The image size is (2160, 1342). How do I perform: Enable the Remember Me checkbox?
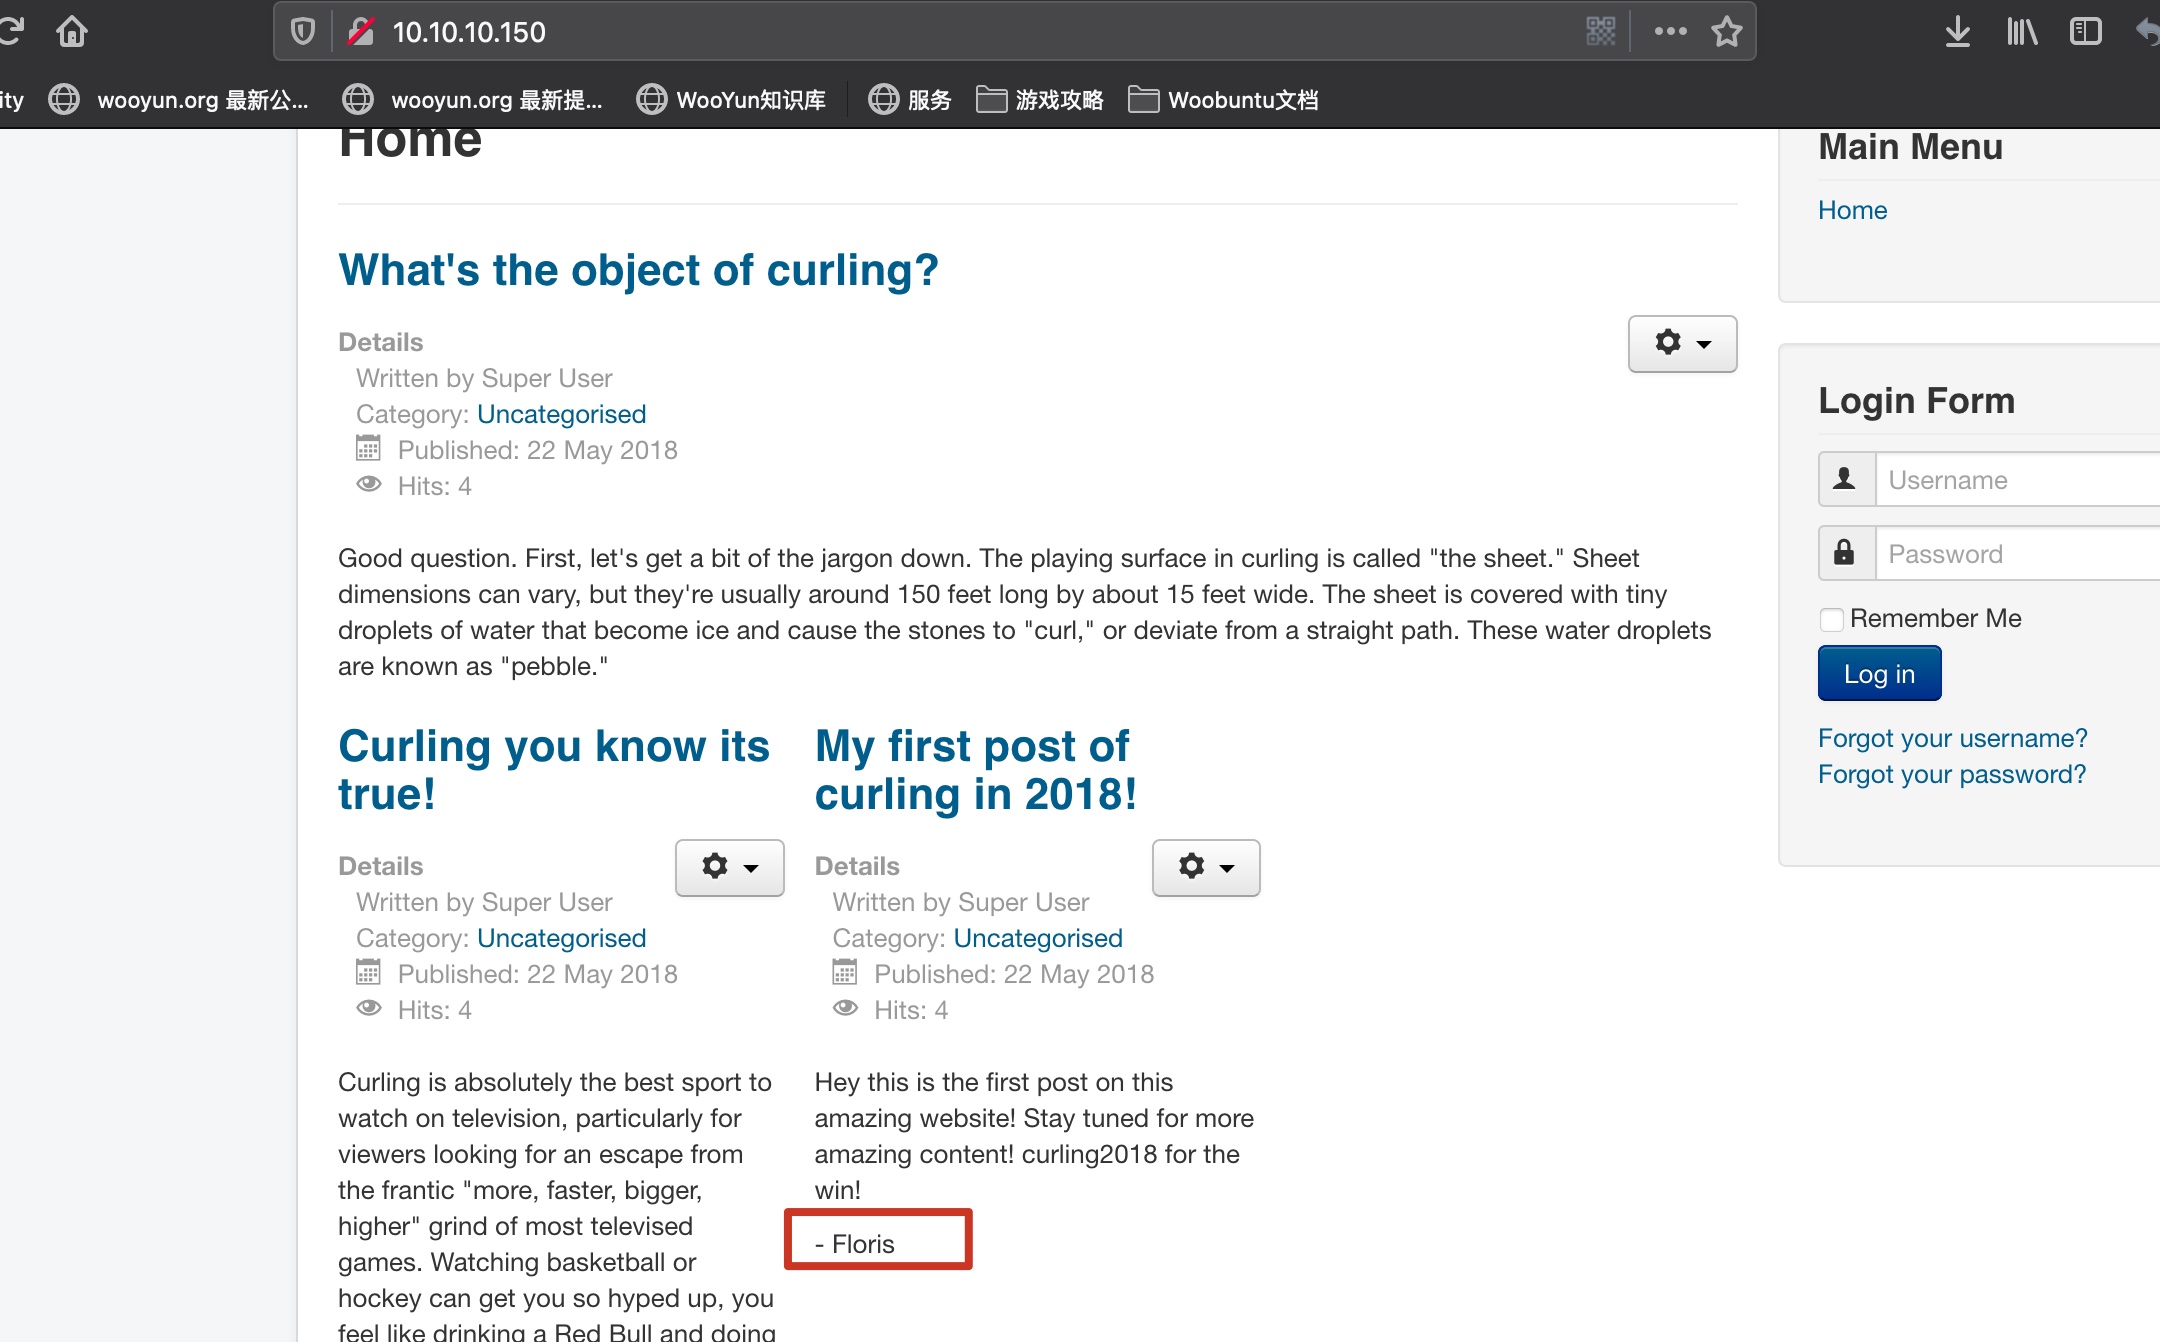pyautogui.click(x=1831, y=620)
